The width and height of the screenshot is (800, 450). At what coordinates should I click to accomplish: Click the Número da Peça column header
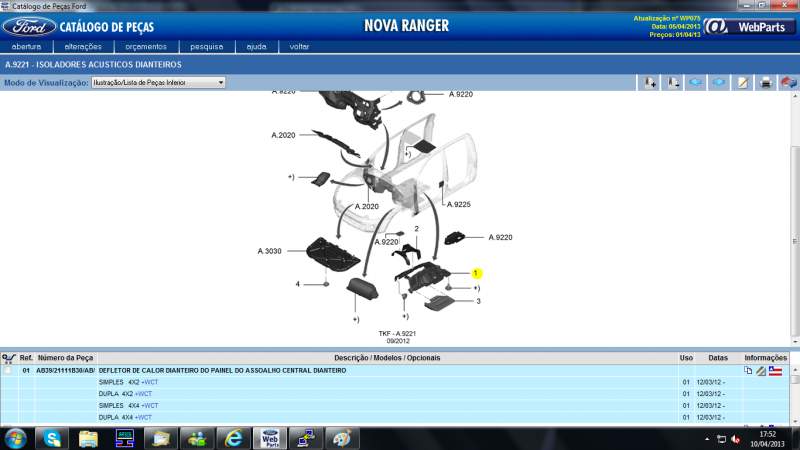[x=65, y=358]
